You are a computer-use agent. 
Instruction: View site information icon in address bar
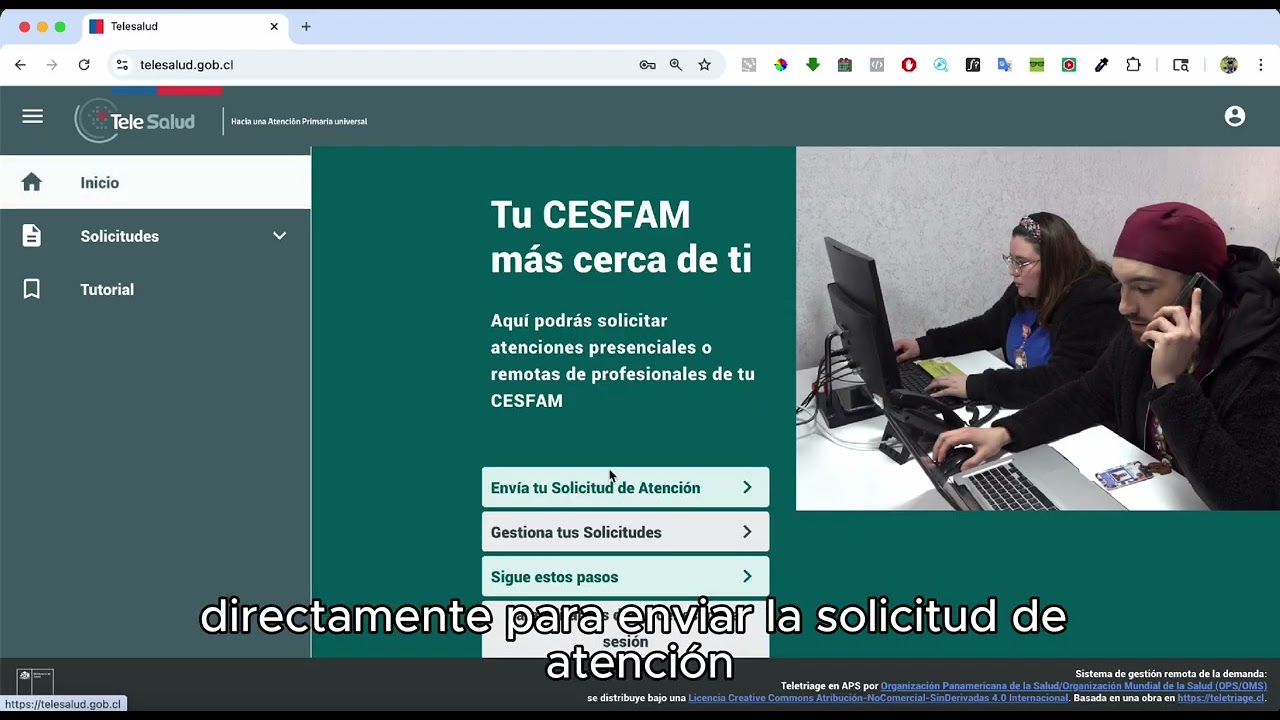122,65
